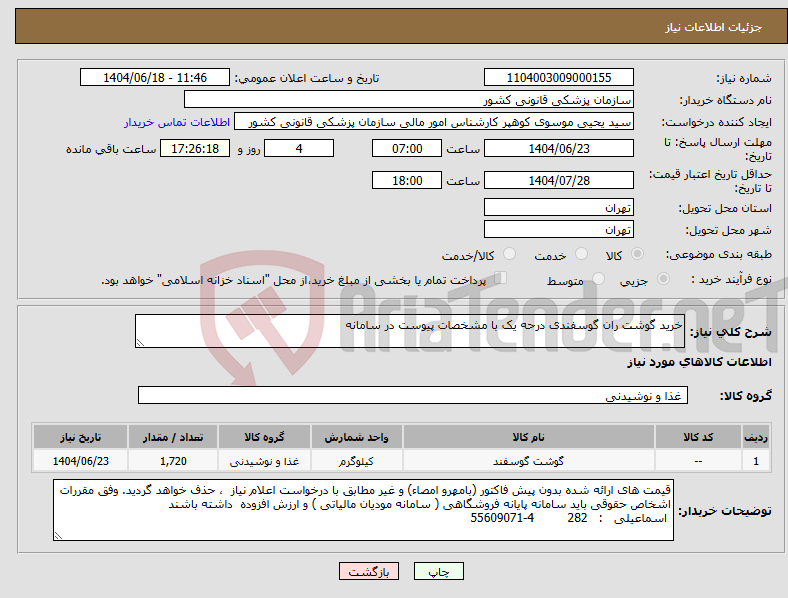
Task: Click the delivery city field تهران
Action: click(559, 230)
